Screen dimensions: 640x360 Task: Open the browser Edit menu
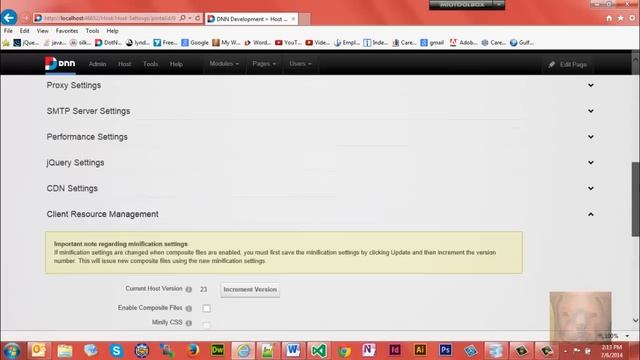tap(24, 31)
